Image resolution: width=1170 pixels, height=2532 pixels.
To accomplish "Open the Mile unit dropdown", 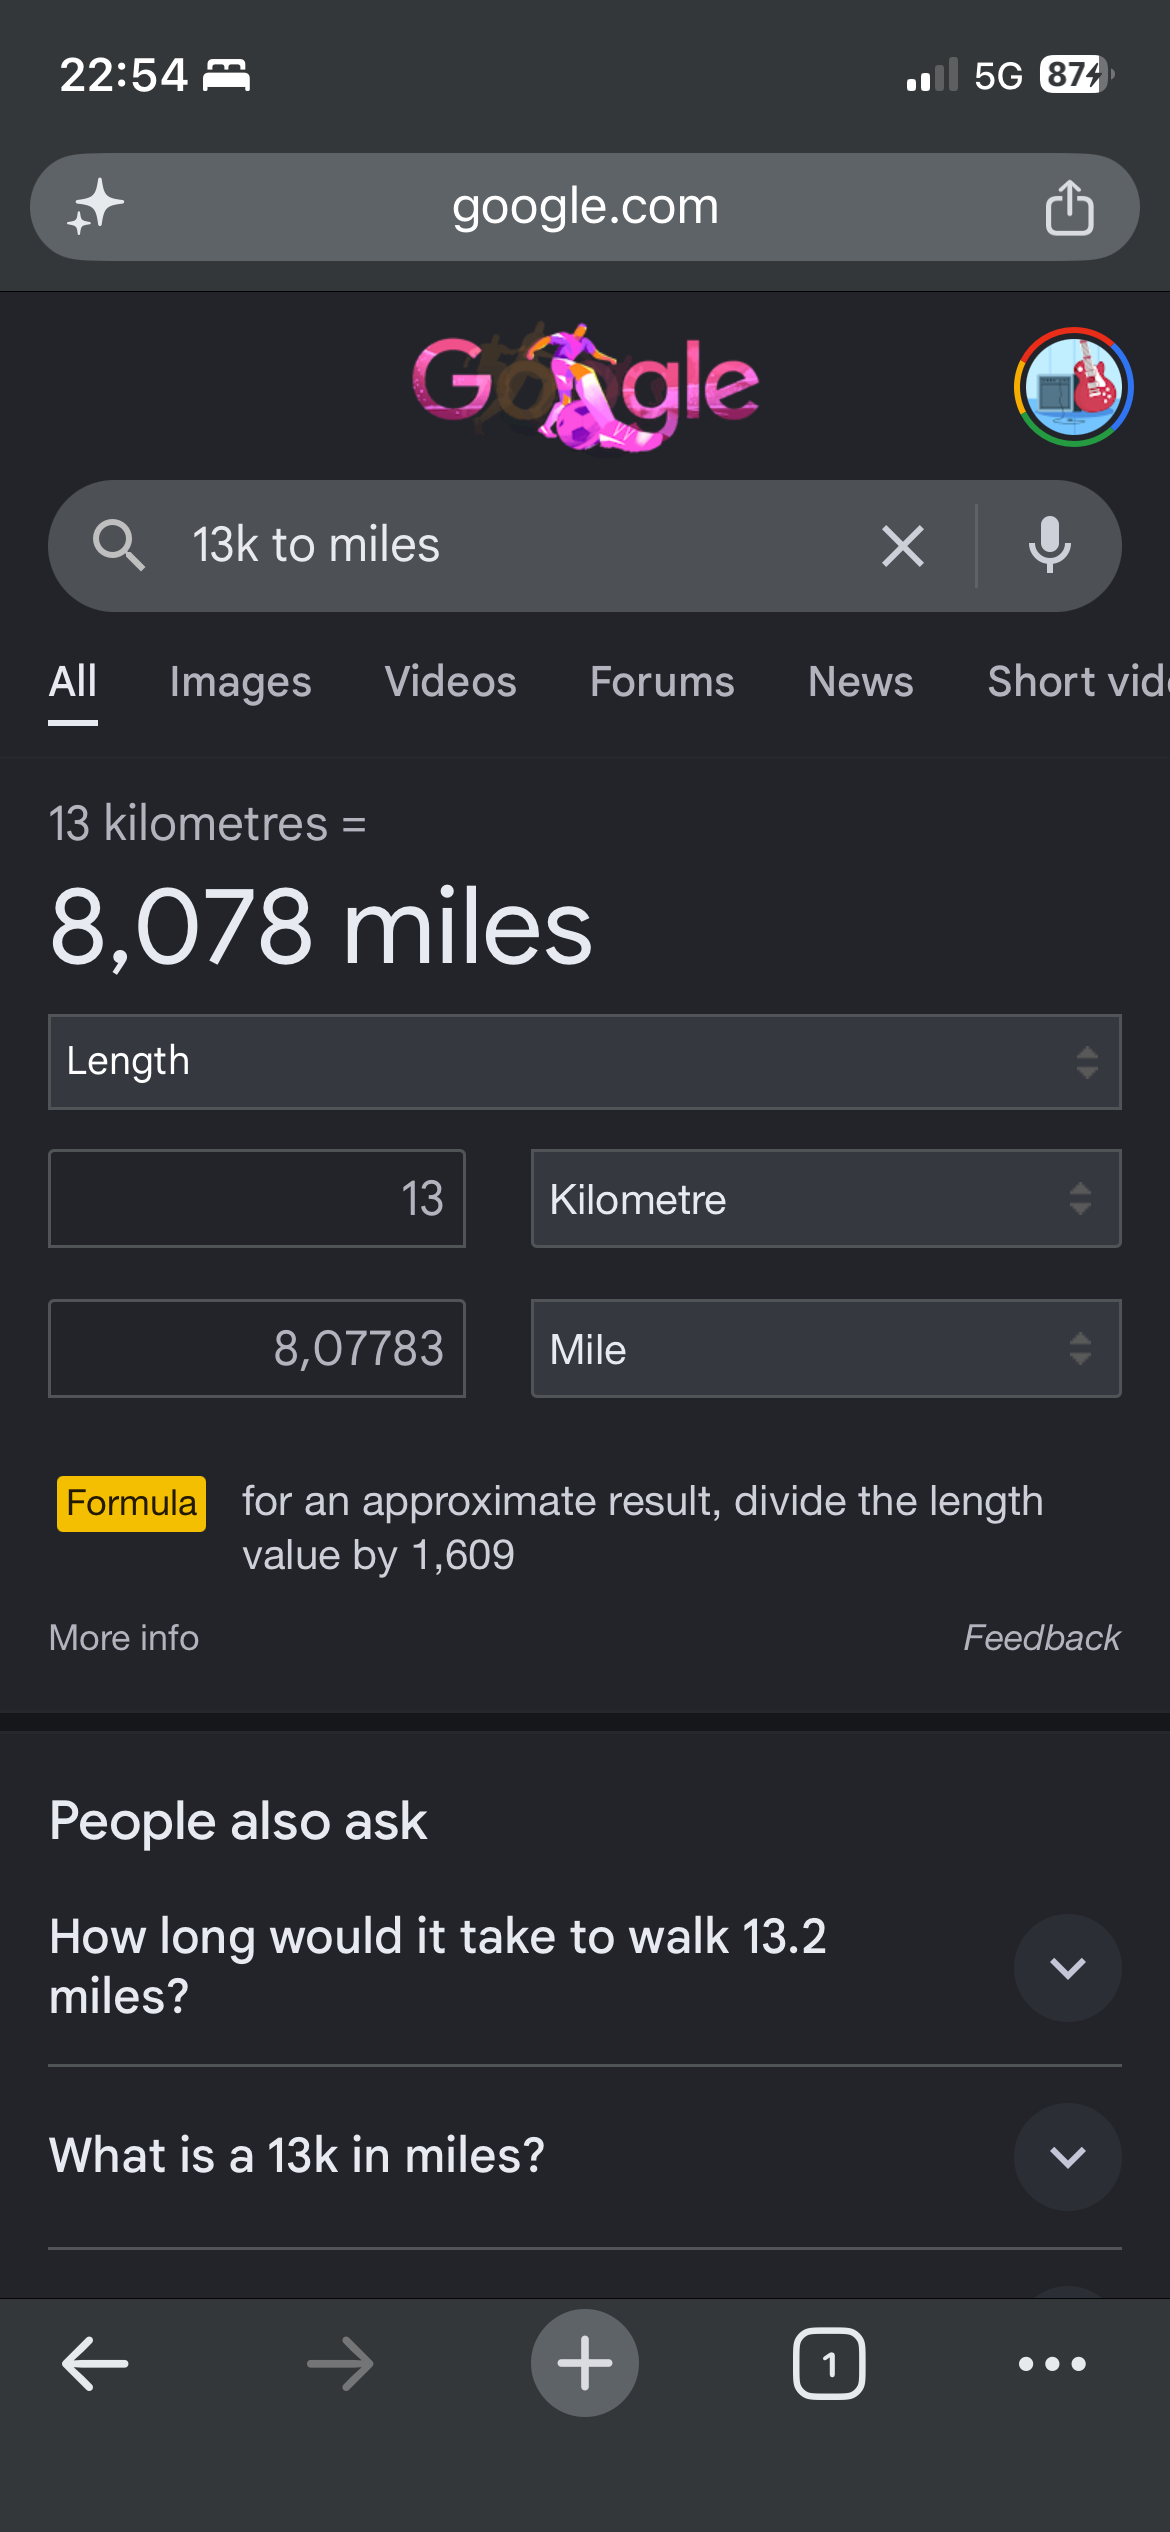I will tap(826, 1349).
